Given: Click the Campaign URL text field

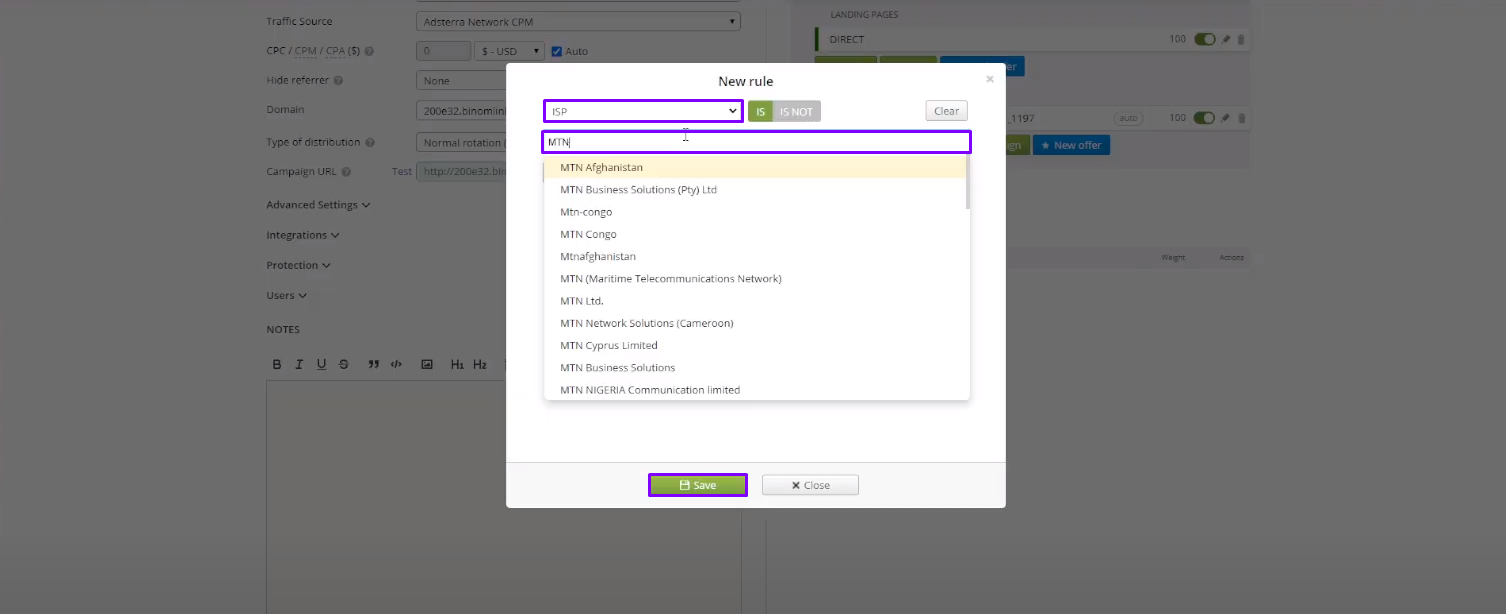Looking at the screenshot, I should pyautogui.click(x=461, y=172).
